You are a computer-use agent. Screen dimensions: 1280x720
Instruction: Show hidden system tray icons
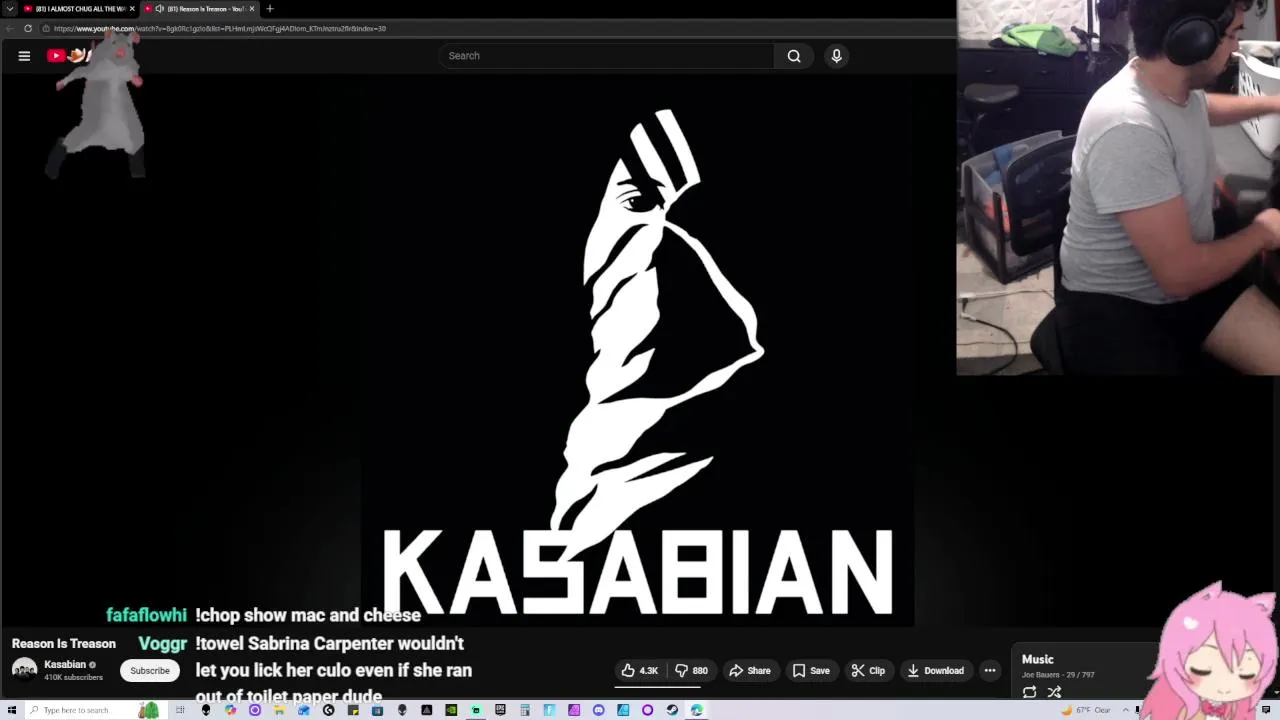tap(1127, 710)
